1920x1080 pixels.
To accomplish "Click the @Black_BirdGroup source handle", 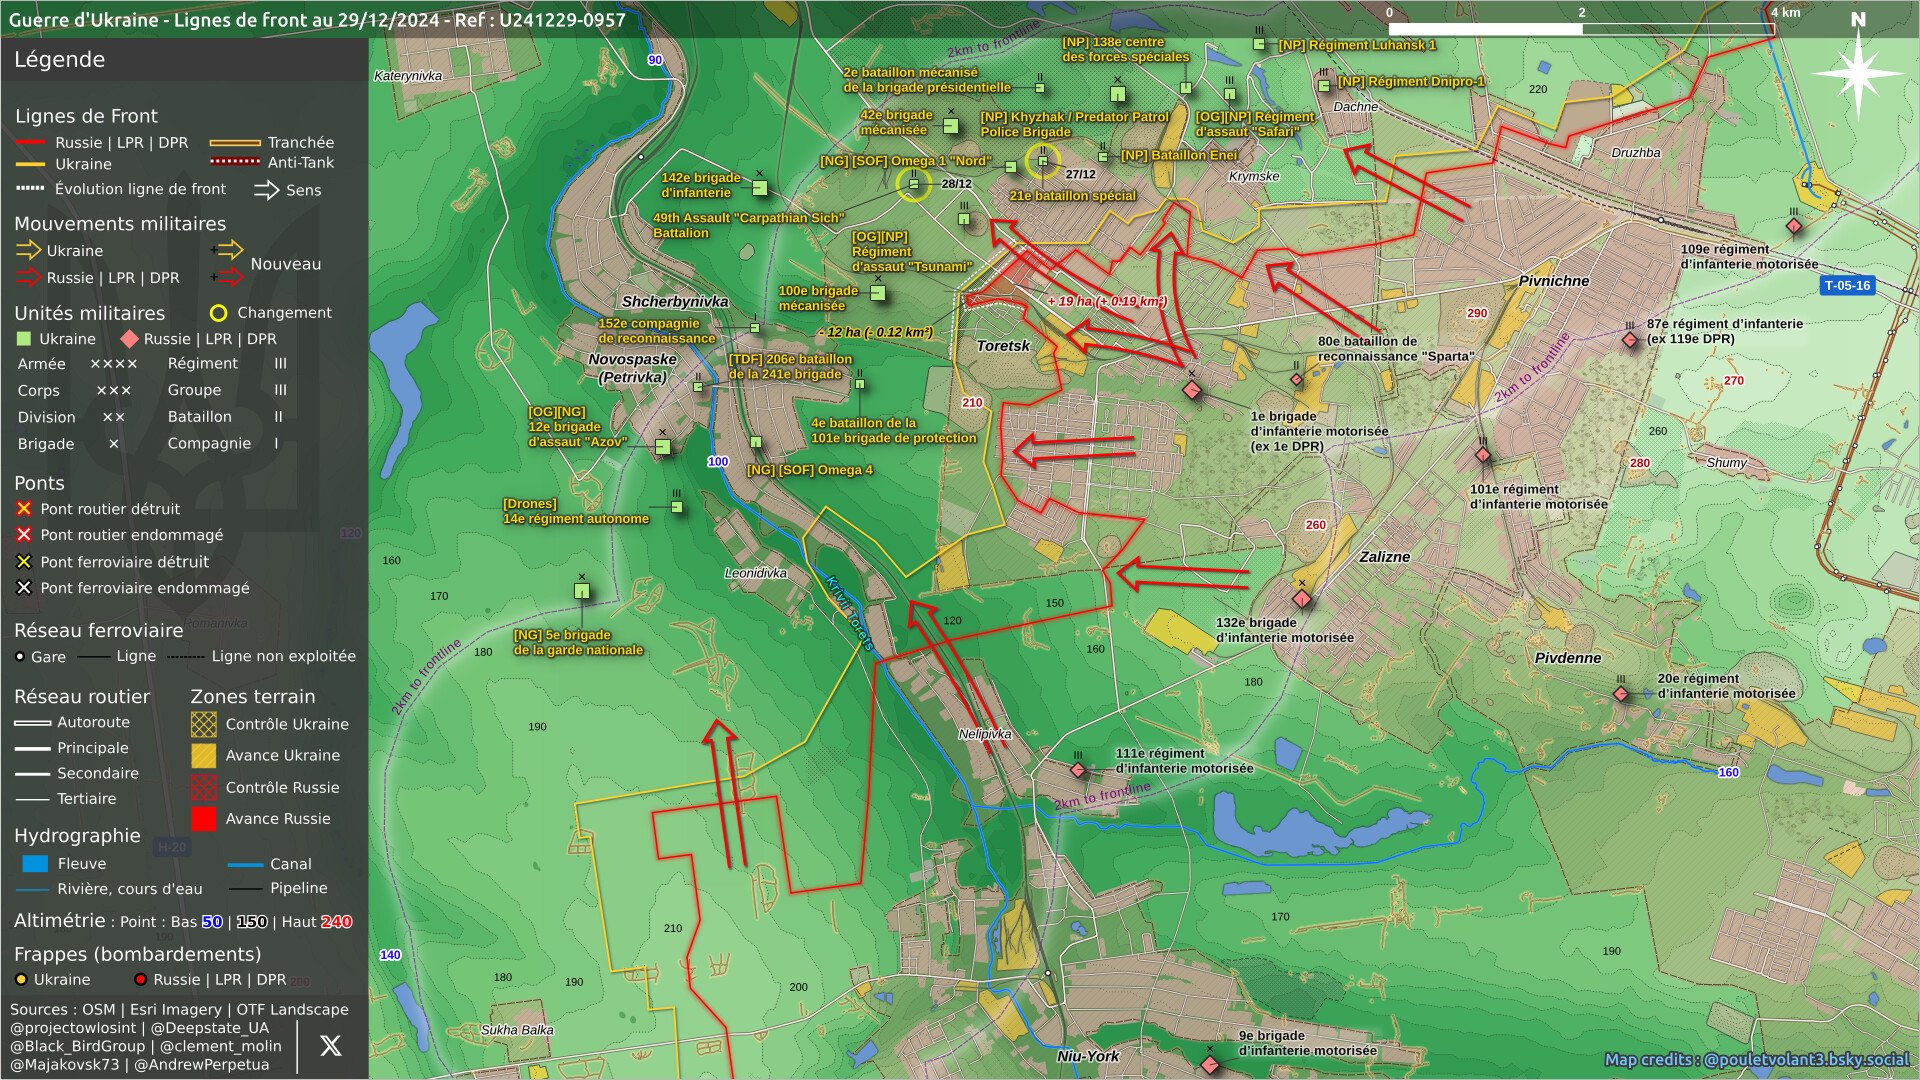I will 78,1046.
